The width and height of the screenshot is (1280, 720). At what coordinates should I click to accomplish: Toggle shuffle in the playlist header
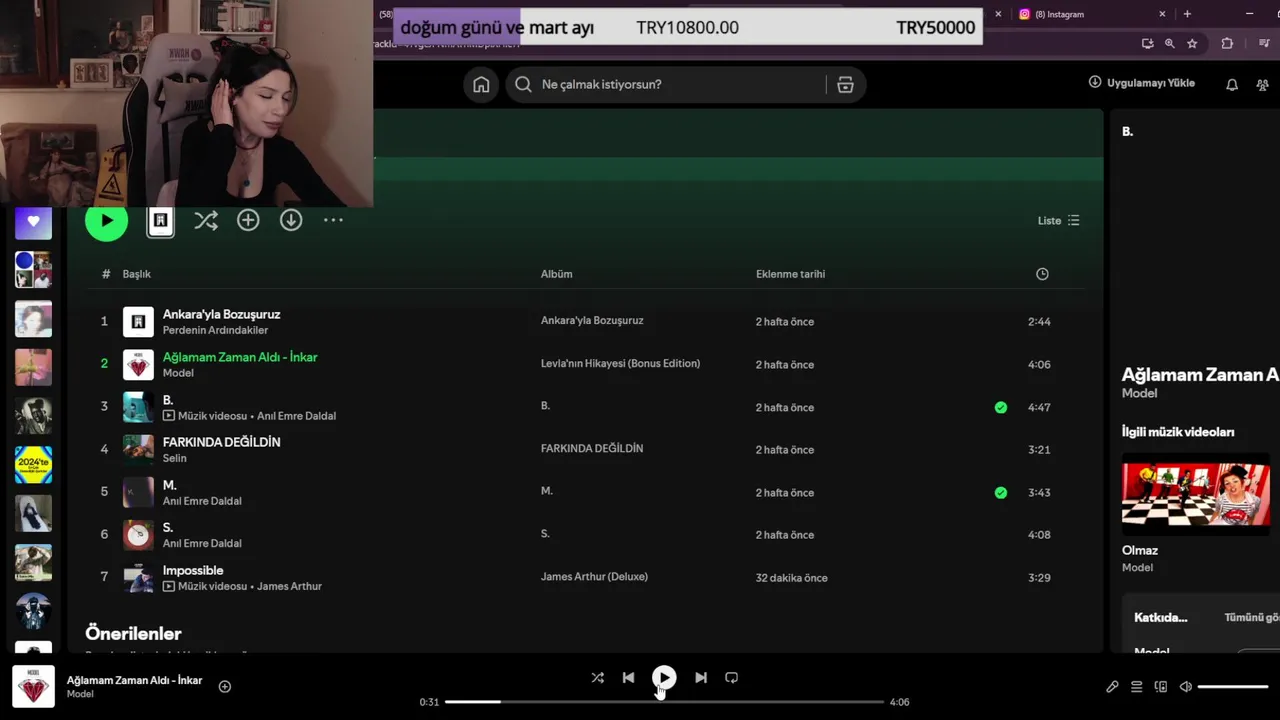tap(205, 220)
